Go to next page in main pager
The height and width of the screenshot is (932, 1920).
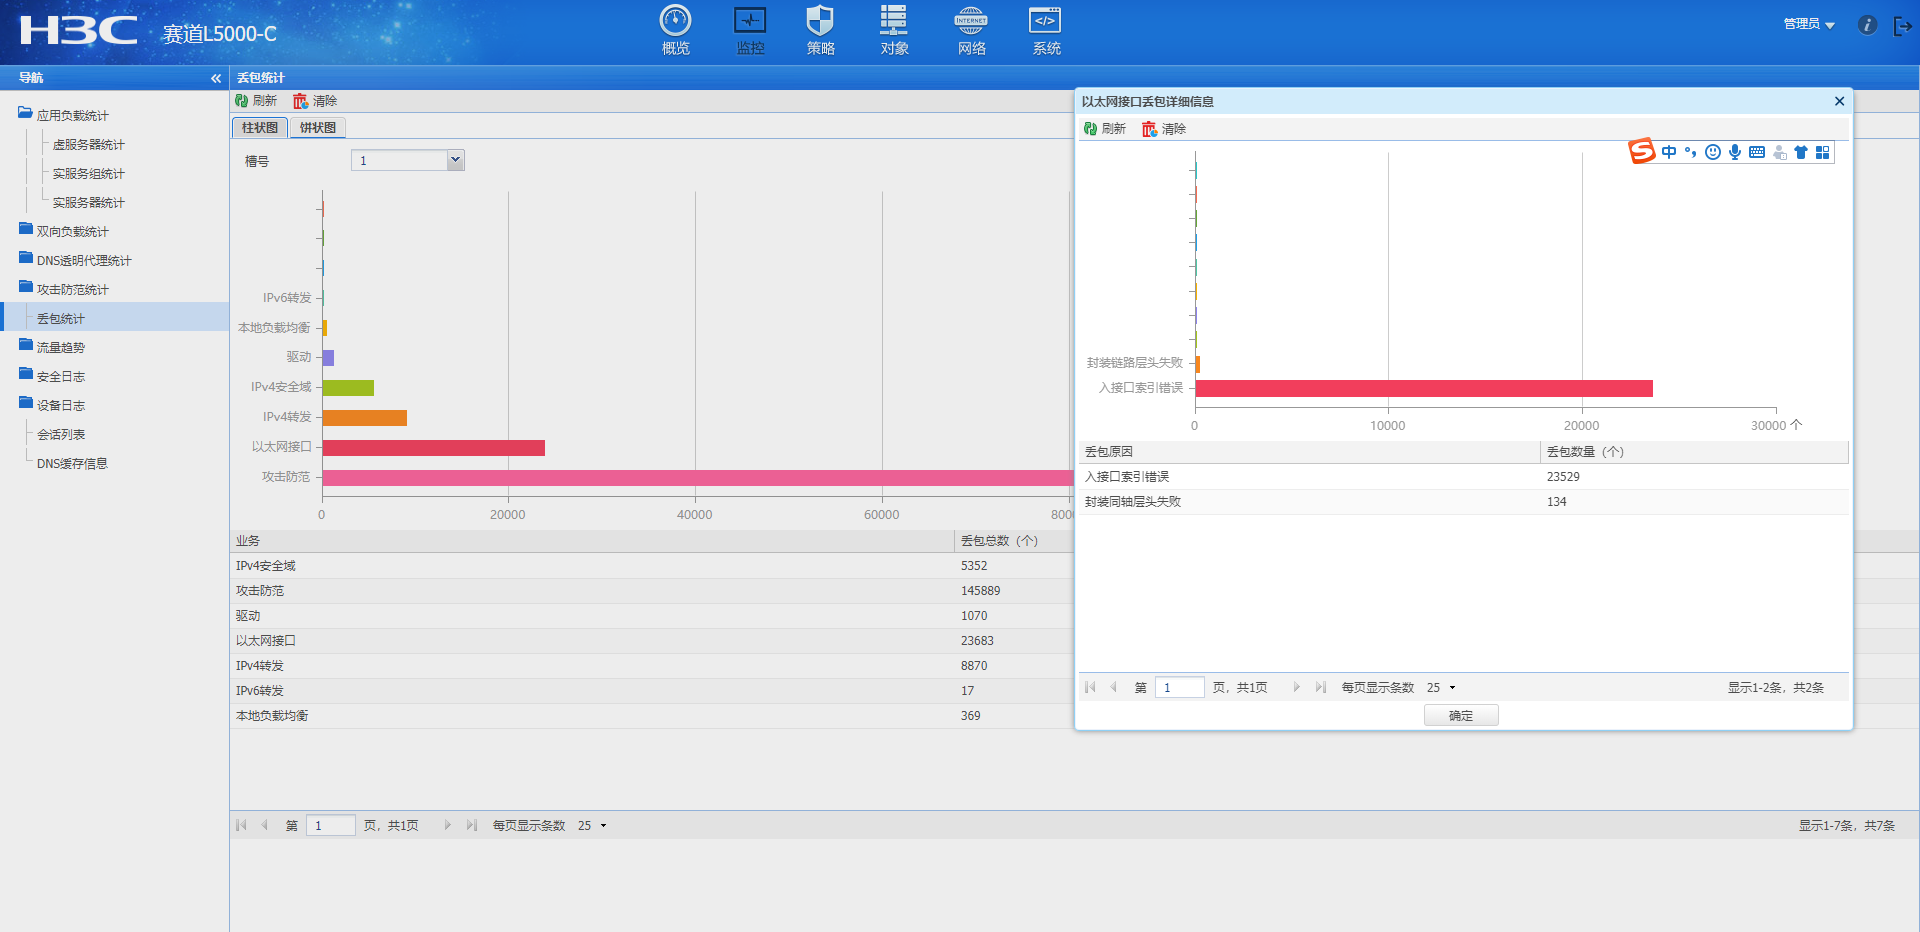coord(447,825)
